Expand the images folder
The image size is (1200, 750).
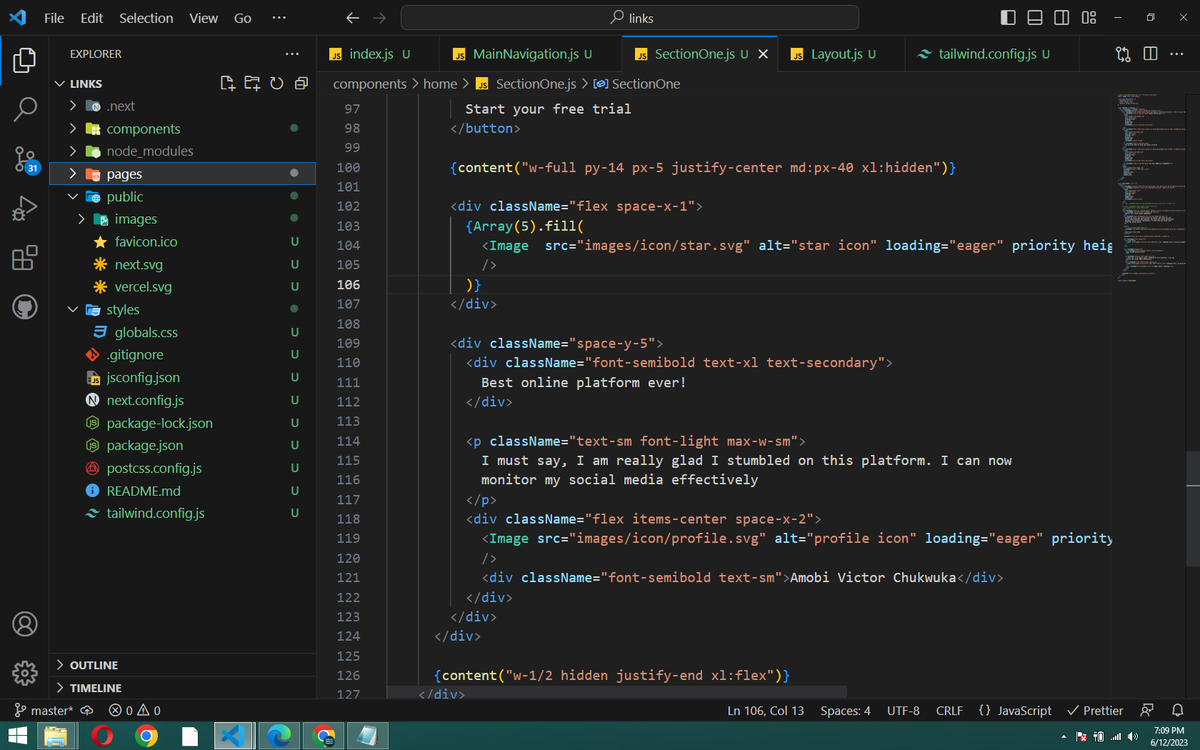pos(81,219)
